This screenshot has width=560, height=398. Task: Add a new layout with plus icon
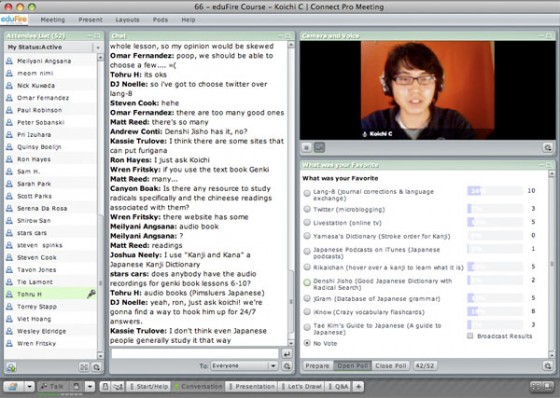point(358,386)
